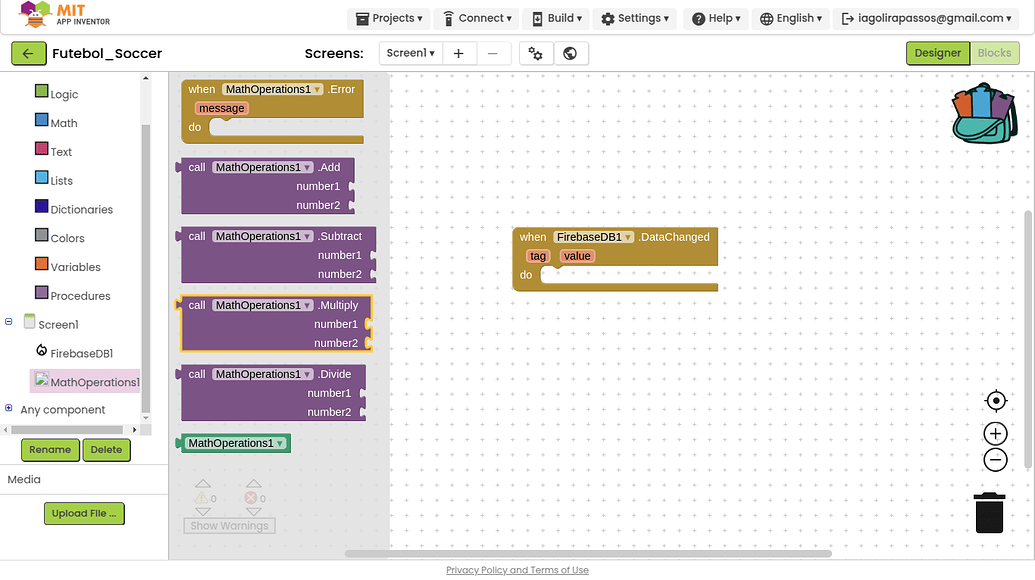Collapse the Screen1 tree node

point(9,322)
